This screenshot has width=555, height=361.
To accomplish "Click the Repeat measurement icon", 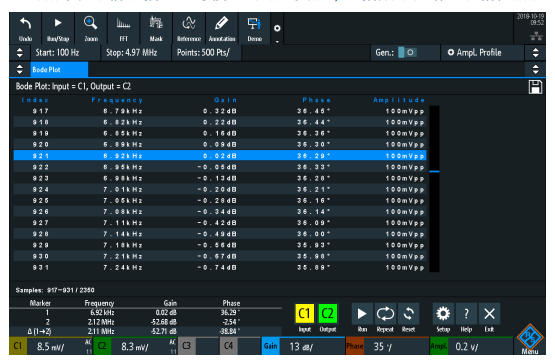I will (x=385, y=314).
